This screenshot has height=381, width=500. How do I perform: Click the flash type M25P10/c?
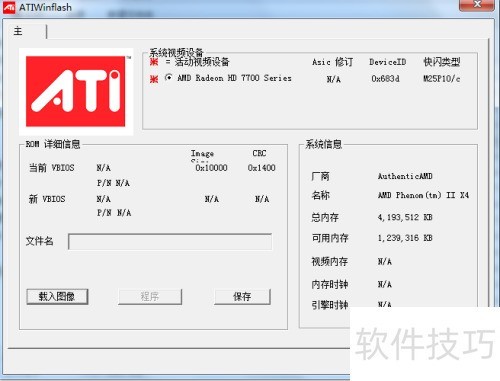click(x=442, y=79)
